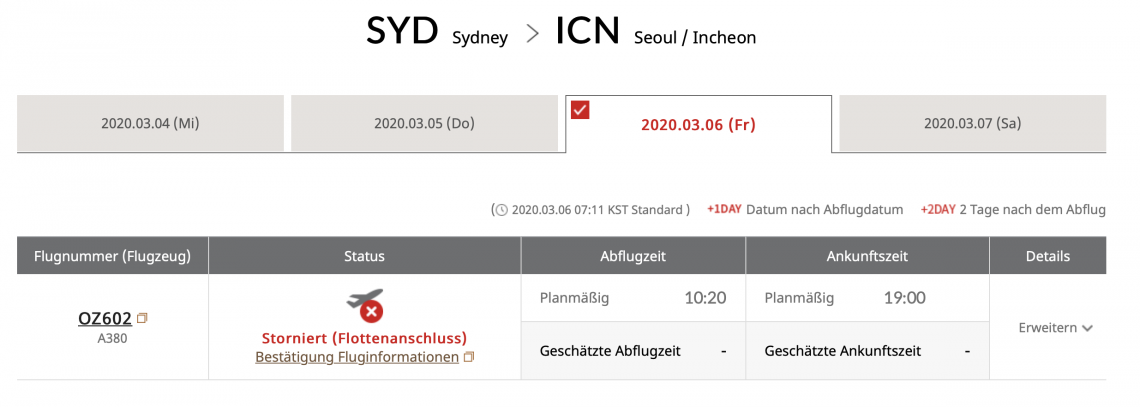Select the 2020.03.05 (Do) date tab
The image size is (1140, 407).
tap(424, 124)
